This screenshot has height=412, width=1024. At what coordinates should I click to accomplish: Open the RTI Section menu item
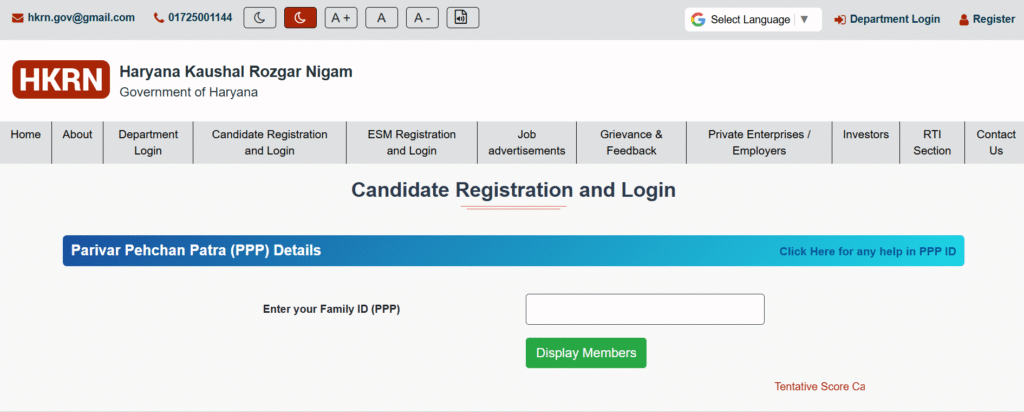932,142
